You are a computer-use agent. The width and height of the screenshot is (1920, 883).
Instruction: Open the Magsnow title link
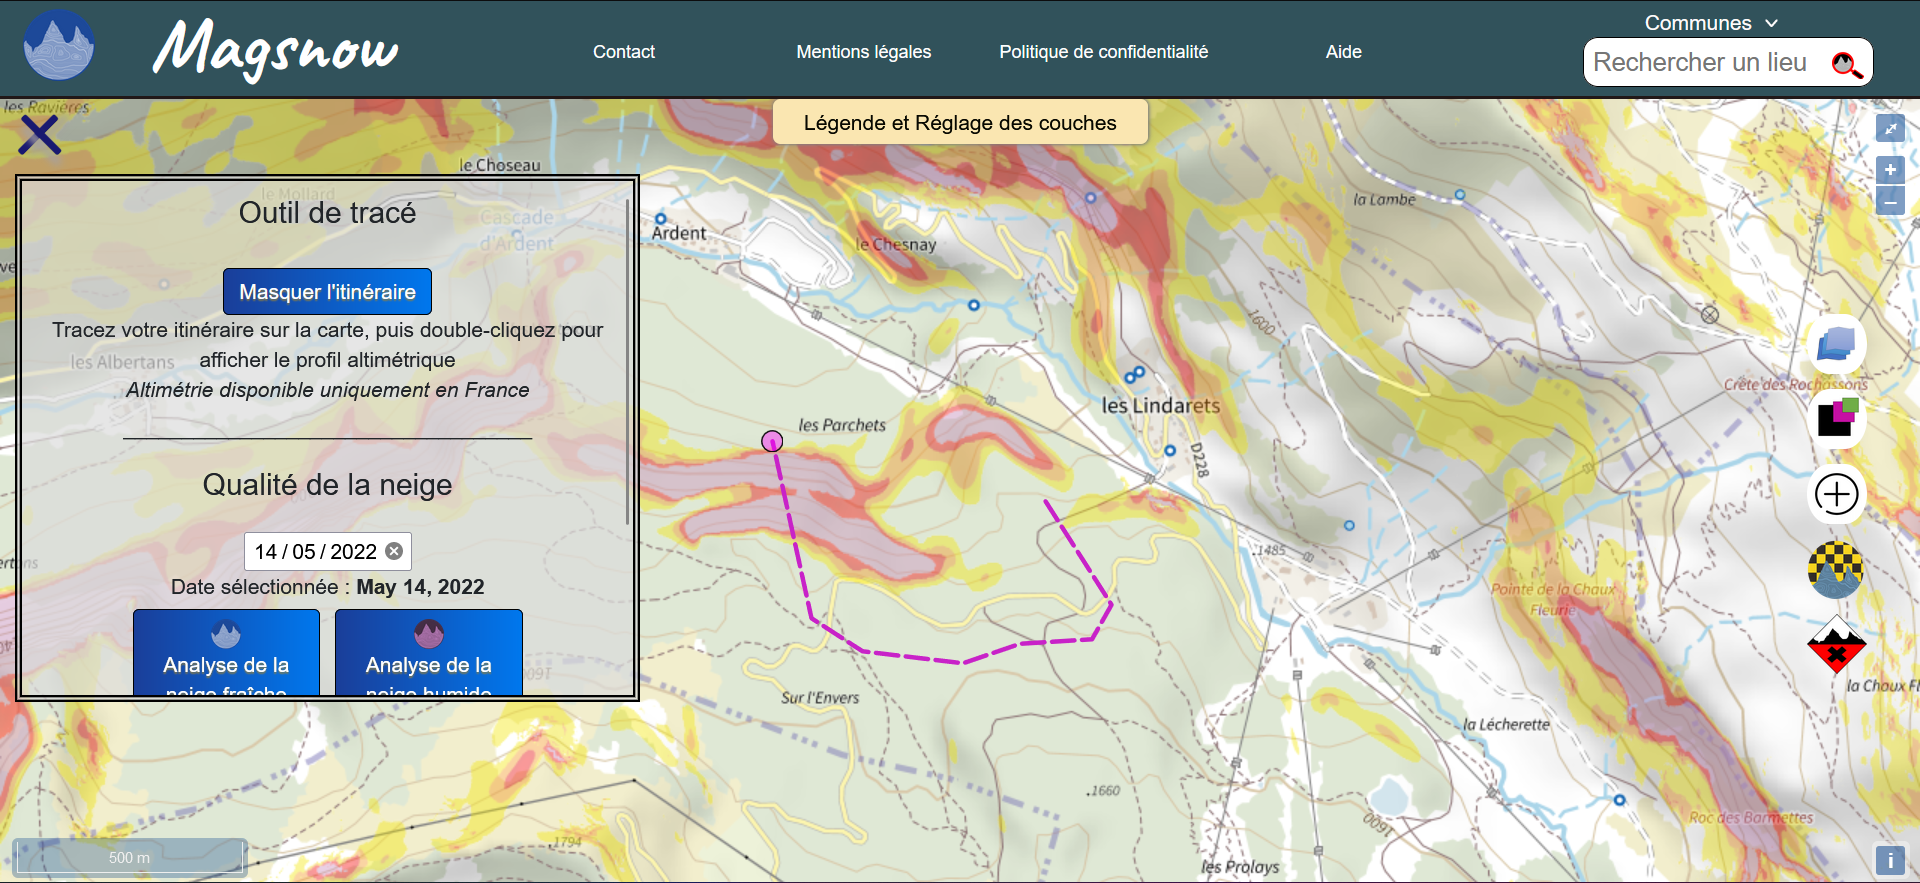click(x=276, y=50)
